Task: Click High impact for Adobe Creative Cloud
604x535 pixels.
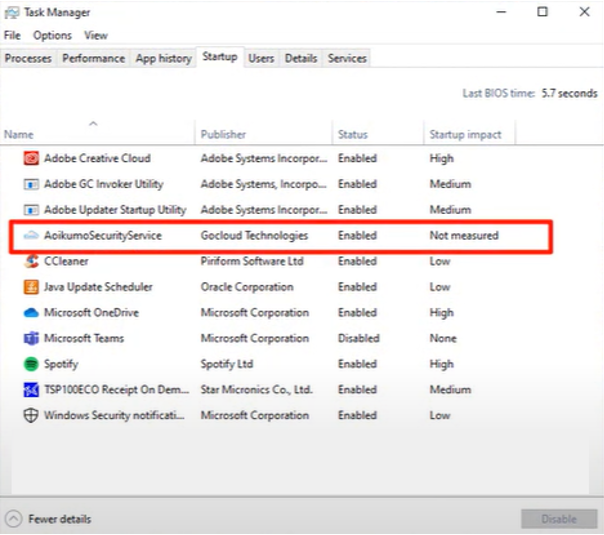Action: pos(441,159)
